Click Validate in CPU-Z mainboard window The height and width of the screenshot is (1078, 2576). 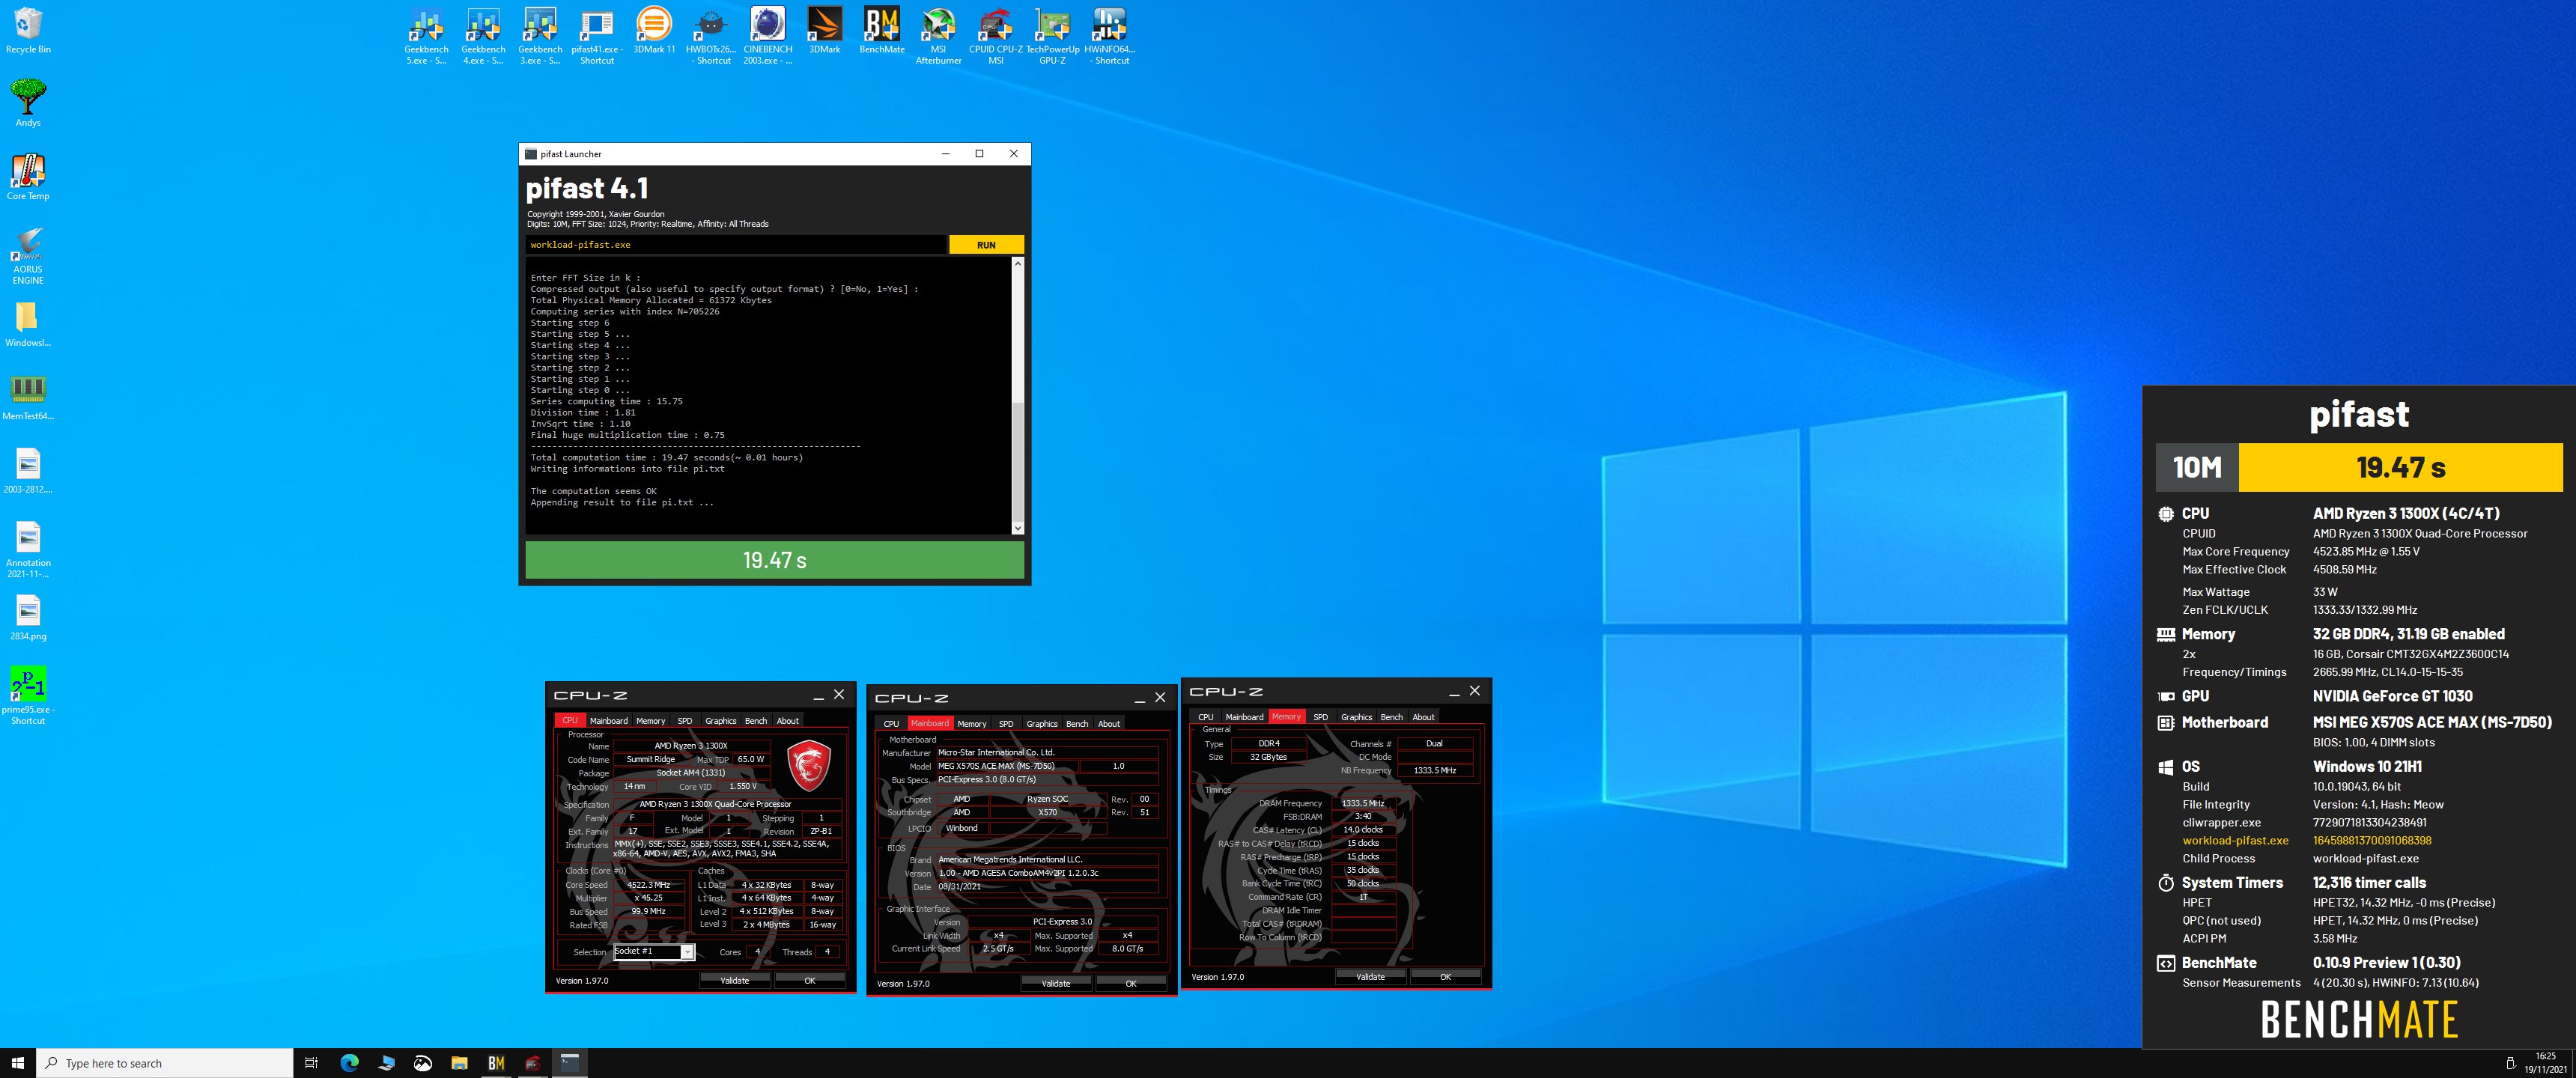click(1056, 983)
